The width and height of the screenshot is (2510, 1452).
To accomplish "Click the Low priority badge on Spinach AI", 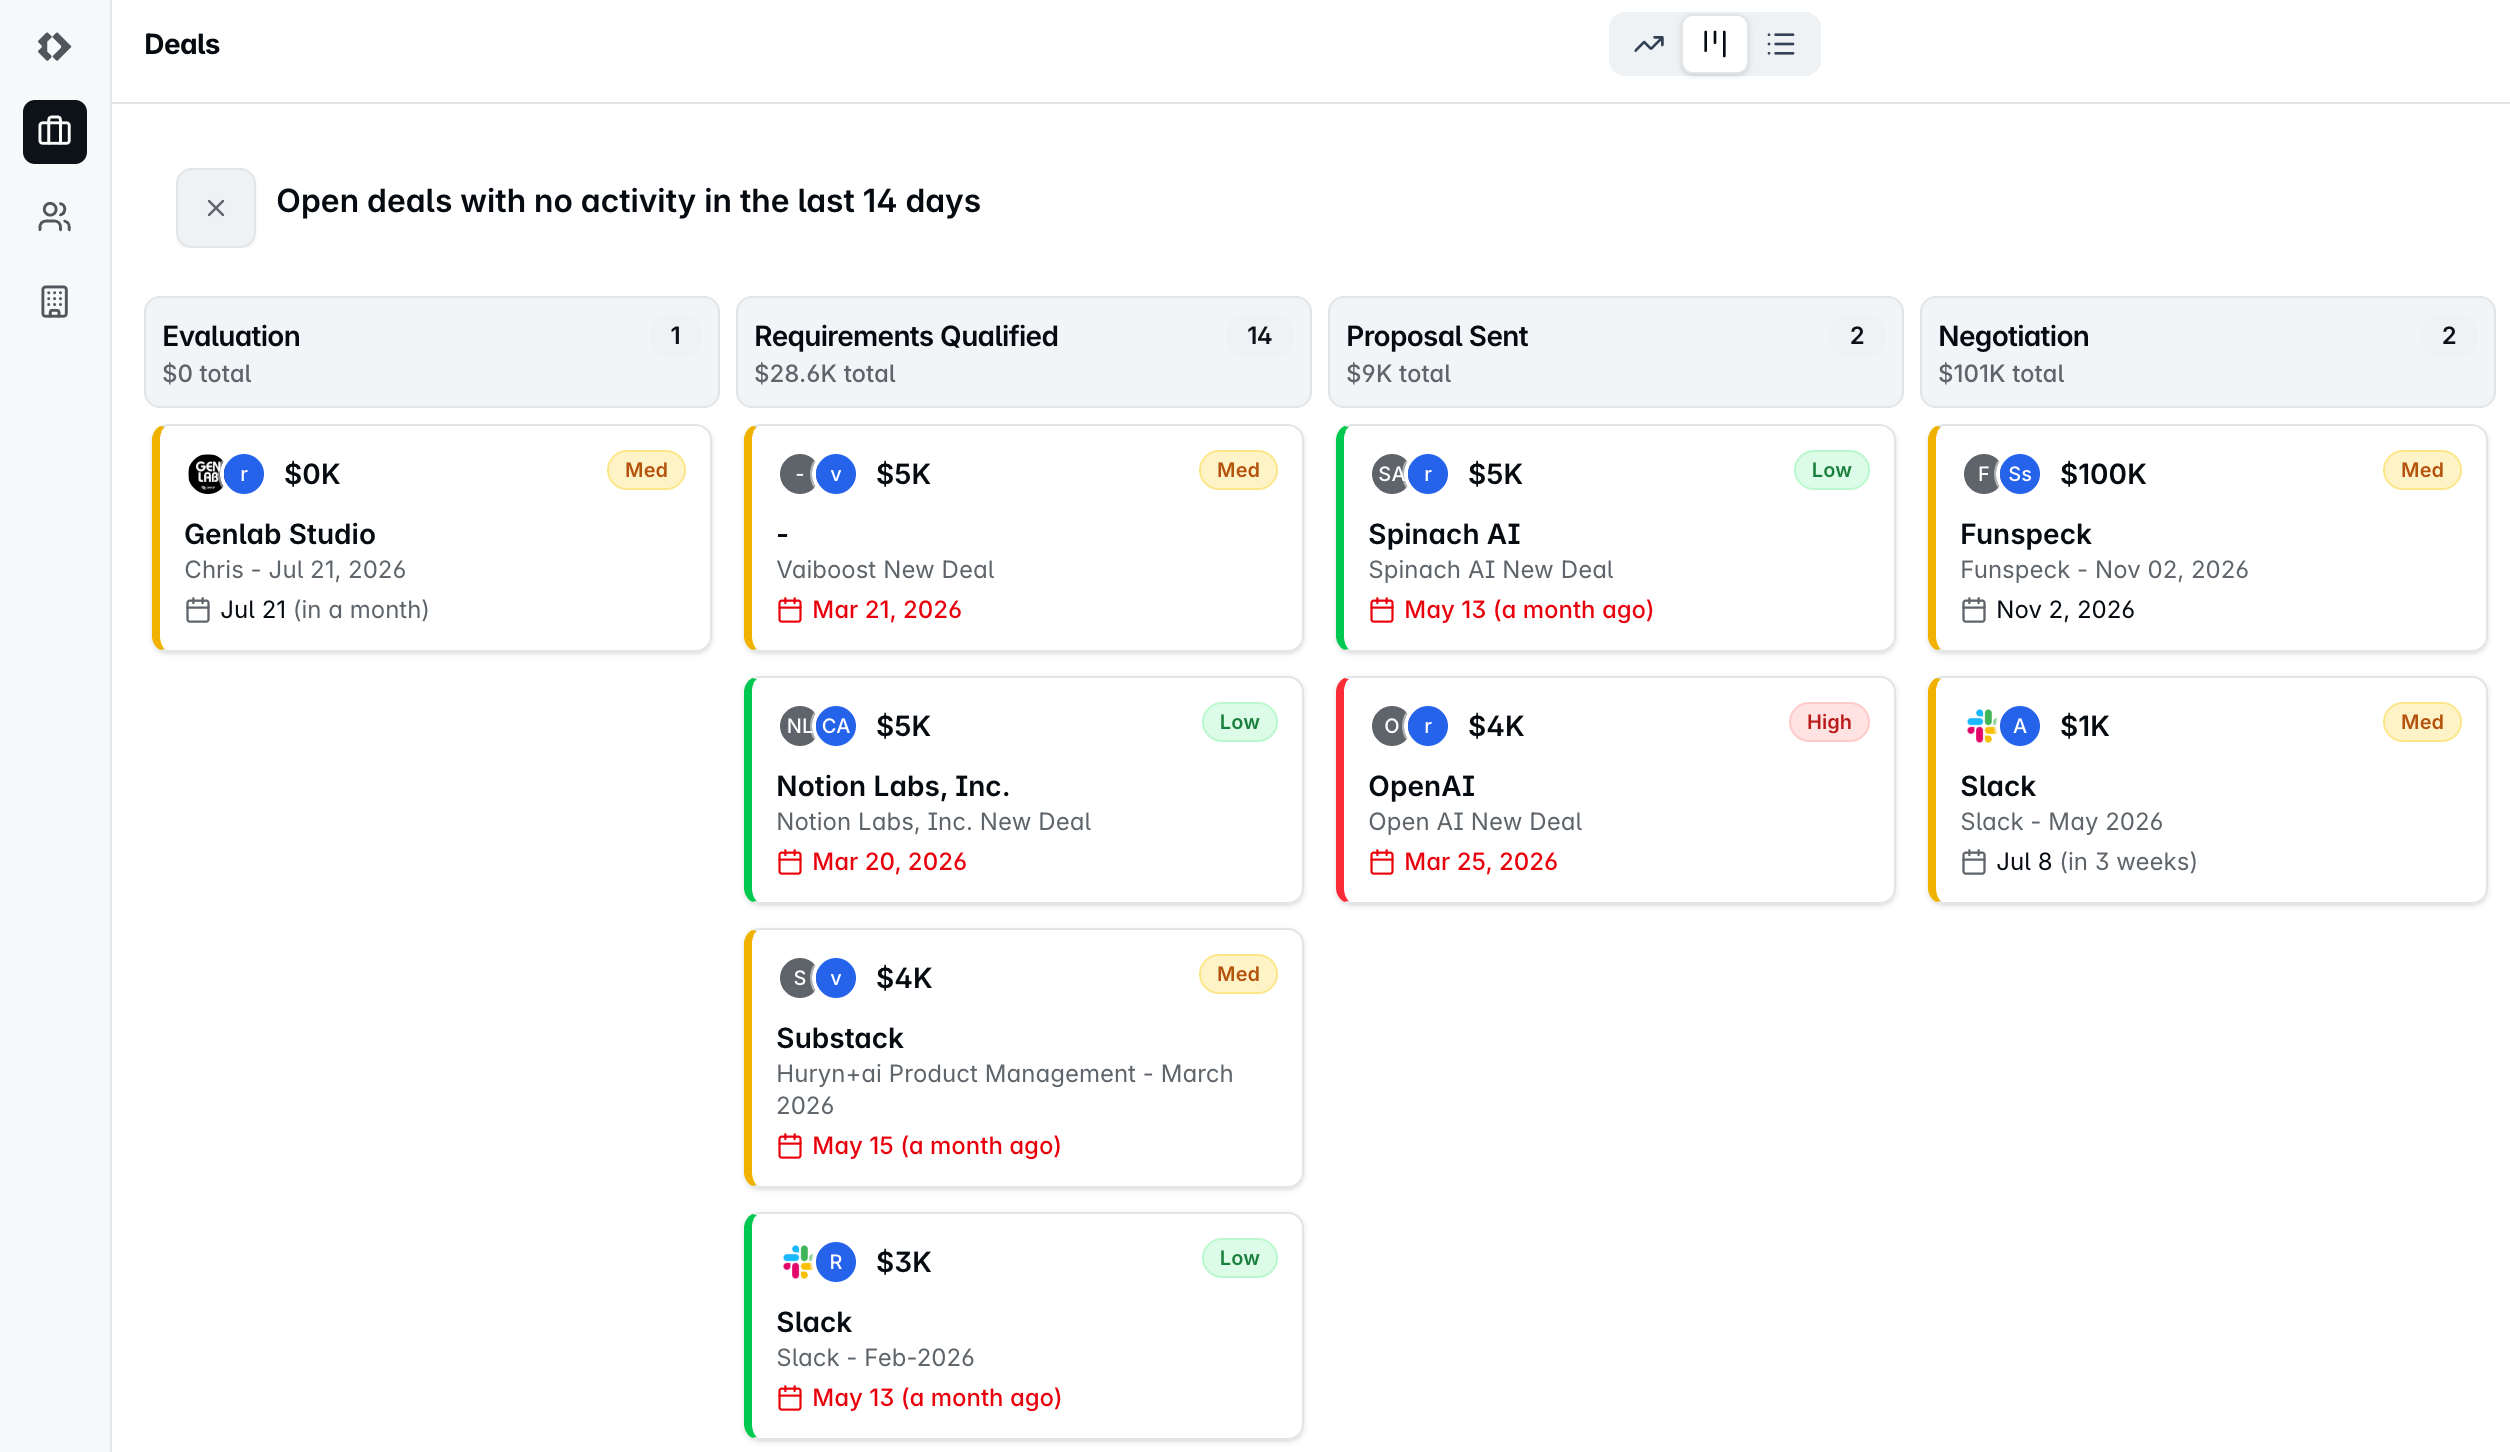I will point(1831,470).
